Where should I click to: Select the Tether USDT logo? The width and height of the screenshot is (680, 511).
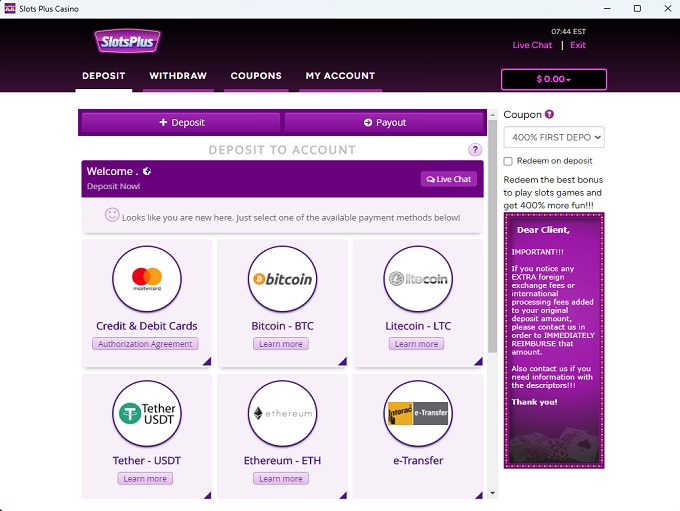(x=147, y=414)
